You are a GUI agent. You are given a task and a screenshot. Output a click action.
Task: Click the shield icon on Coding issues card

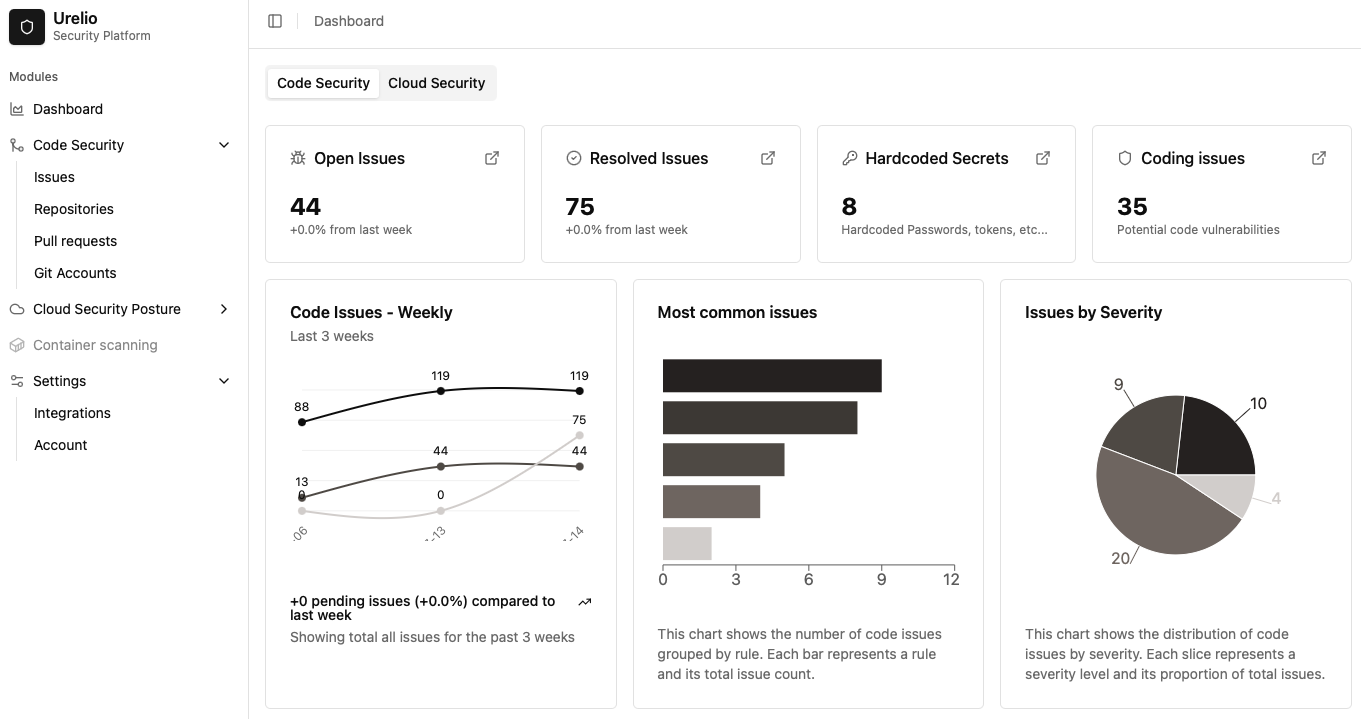click(1124, 158)
